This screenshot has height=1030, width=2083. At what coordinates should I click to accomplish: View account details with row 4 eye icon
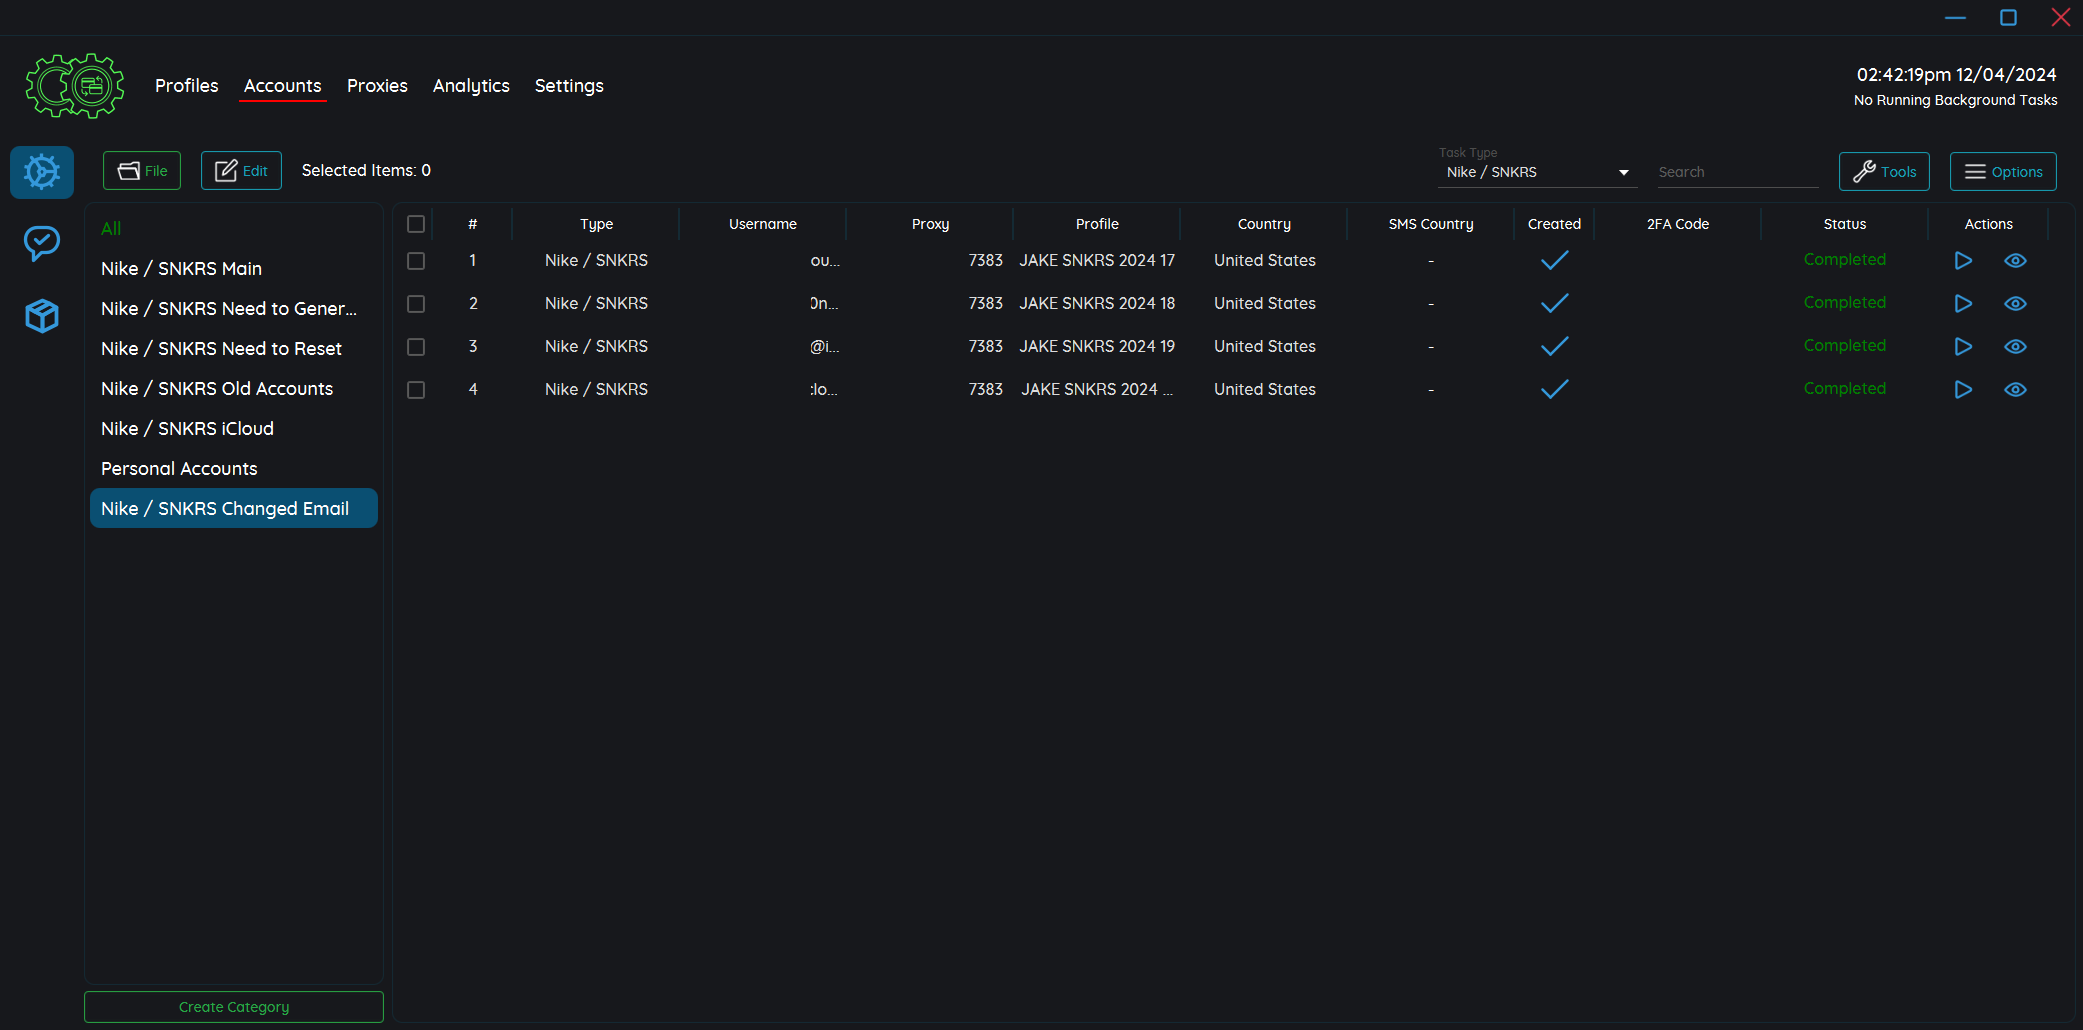click(x=2015, y=390)
